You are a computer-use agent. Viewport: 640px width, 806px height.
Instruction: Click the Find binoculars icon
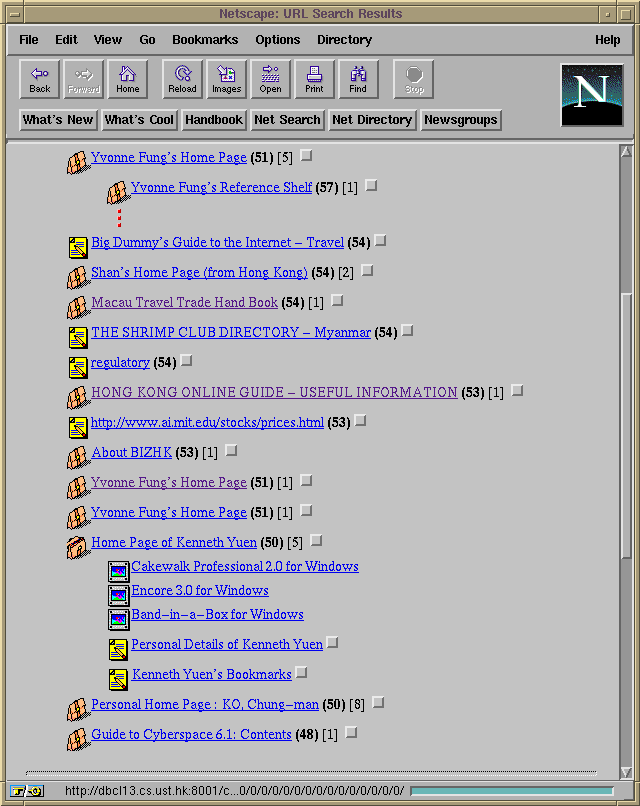click(x=358, y=79)
